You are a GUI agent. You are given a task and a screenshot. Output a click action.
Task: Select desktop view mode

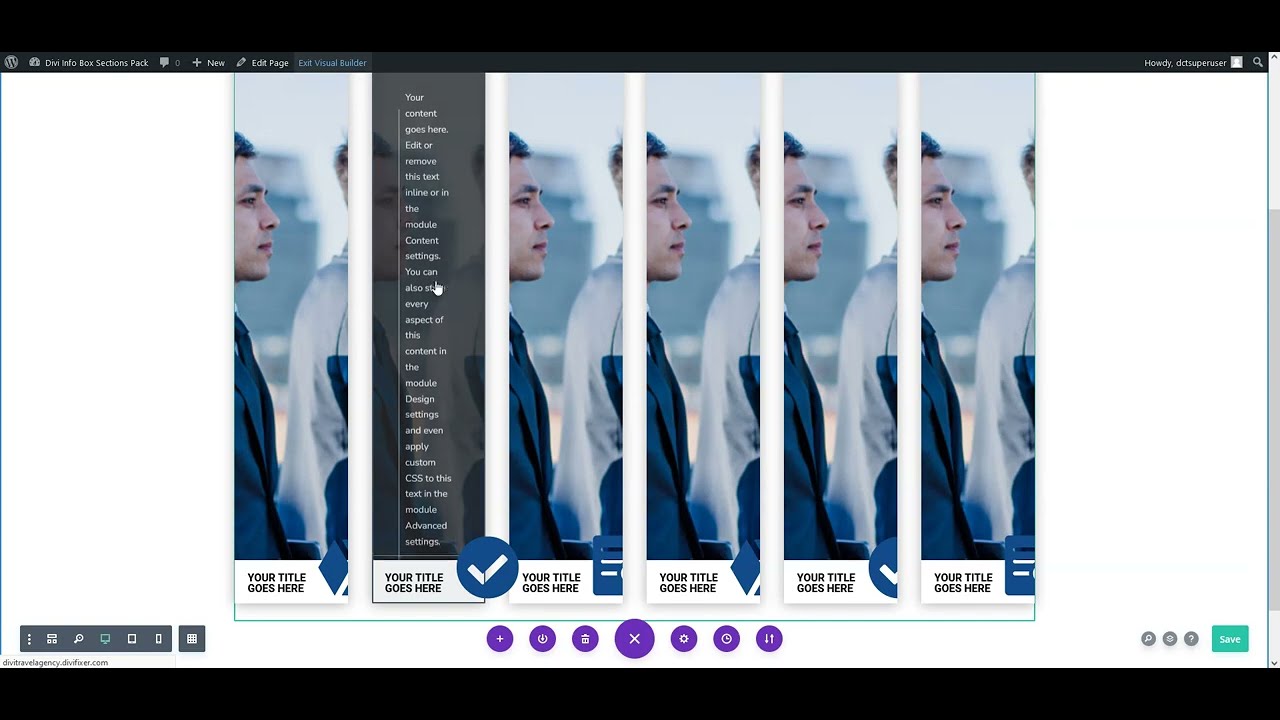coord(105,639)
